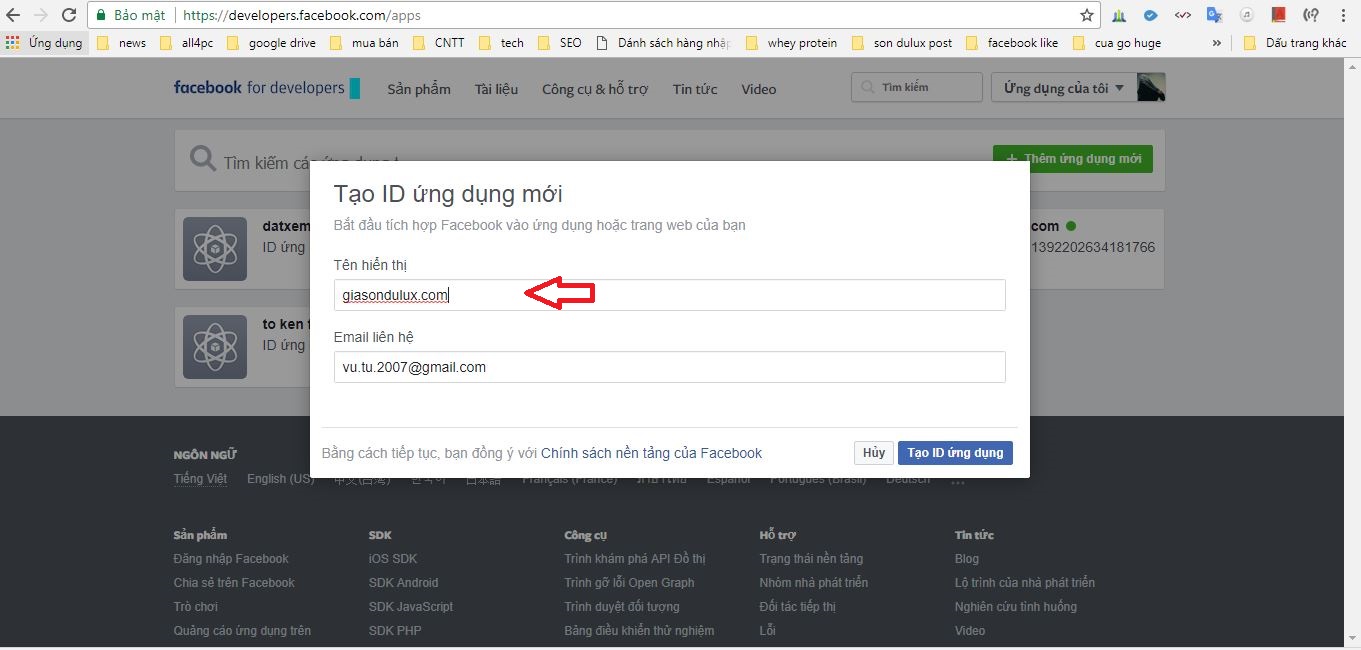
Task: Open the Google Translate extension icon
Action: (1215, 16)
